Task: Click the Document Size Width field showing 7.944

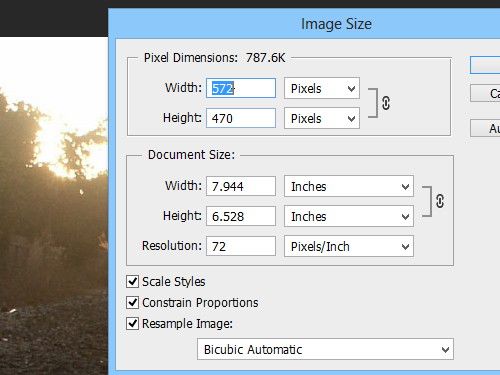Action: click(241, 186)
